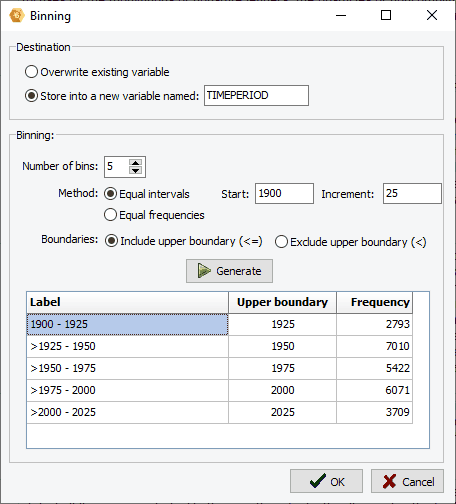456x504 pixels.
Task: Maximize the Binning dialog window
Action: coord(386,15)
